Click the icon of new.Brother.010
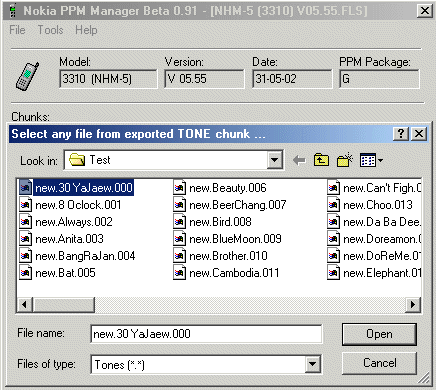The width and height of the screenshot is (436, 390). [179, 256]
